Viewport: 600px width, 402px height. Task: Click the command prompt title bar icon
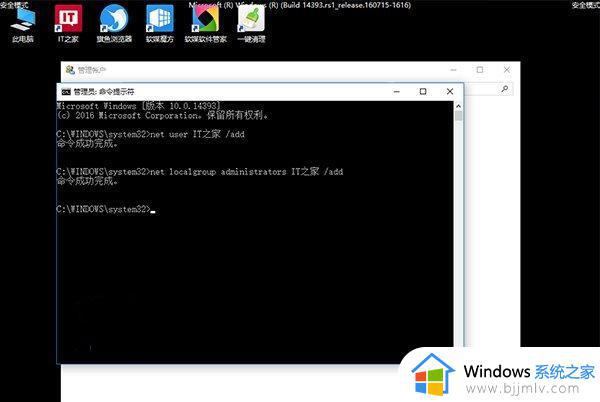tap(66, 92)
